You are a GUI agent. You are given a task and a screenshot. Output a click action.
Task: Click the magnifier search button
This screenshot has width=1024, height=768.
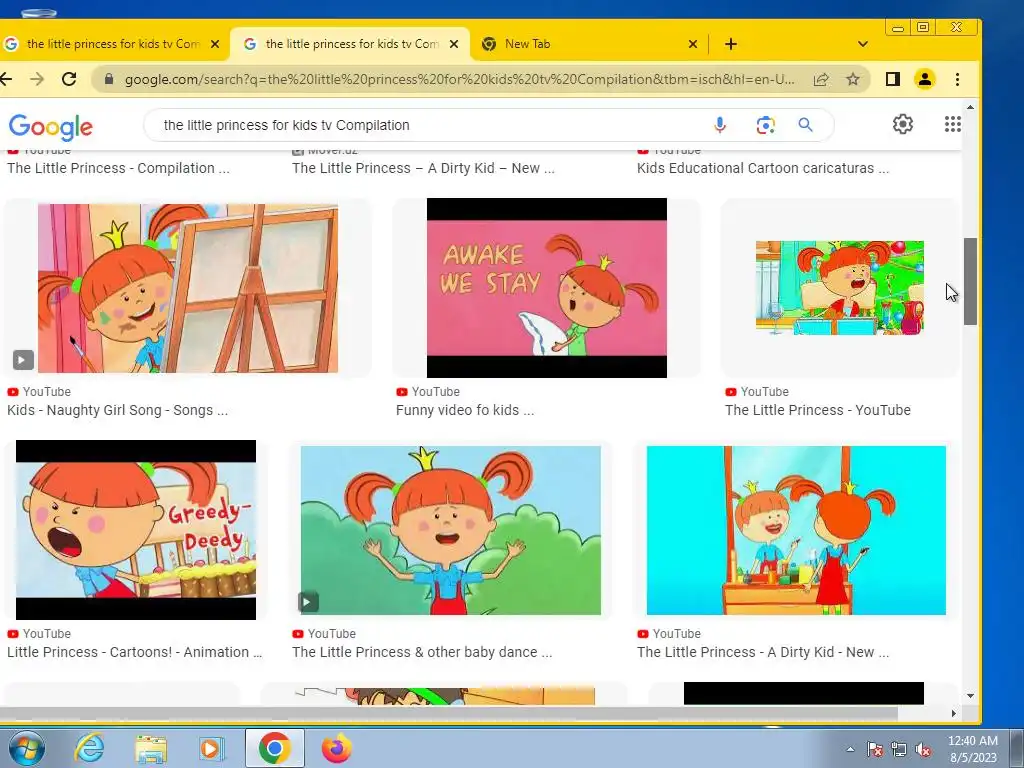pyautogui.click(x=805, y=125)
